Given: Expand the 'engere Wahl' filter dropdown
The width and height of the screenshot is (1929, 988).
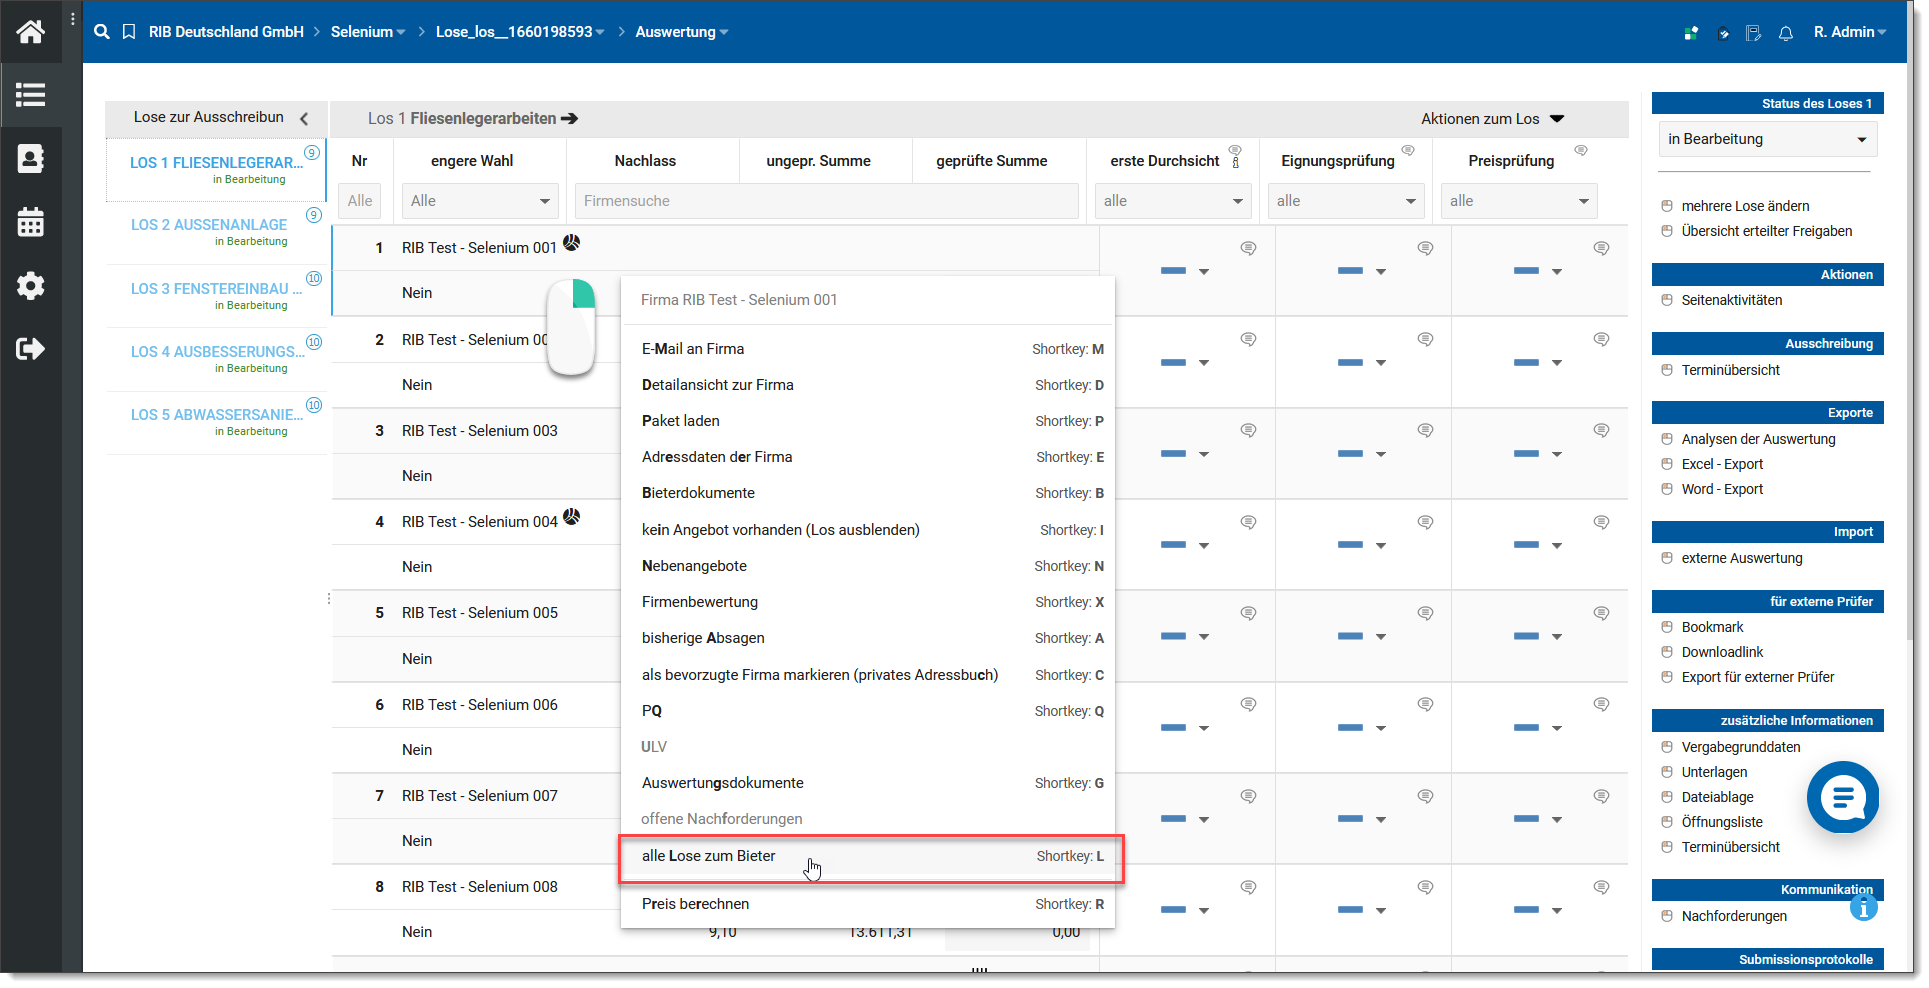Looking at the screenshot, I should pyautogui.click(x=480, y=201).
